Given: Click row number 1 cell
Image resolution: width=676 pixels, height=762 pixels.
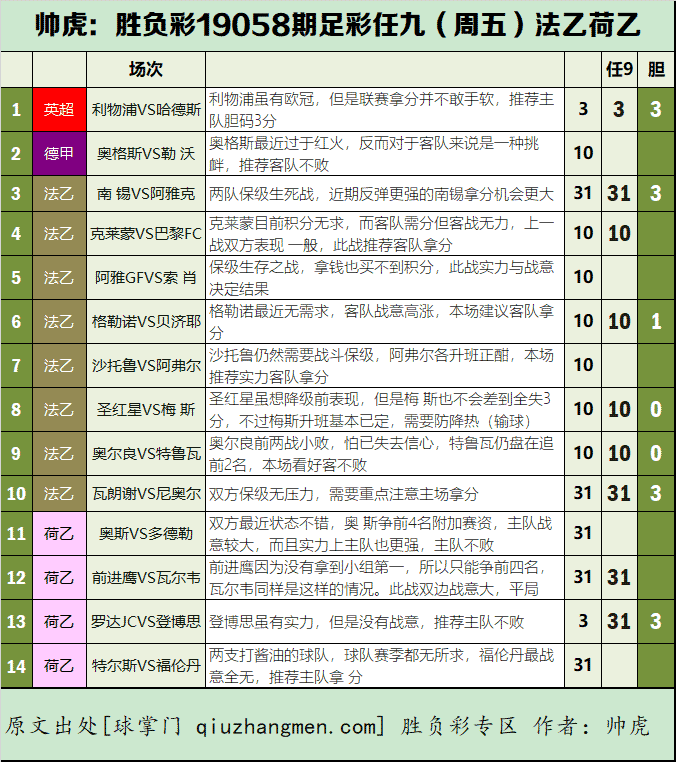Looking at the screenshot, I should 17,109.
